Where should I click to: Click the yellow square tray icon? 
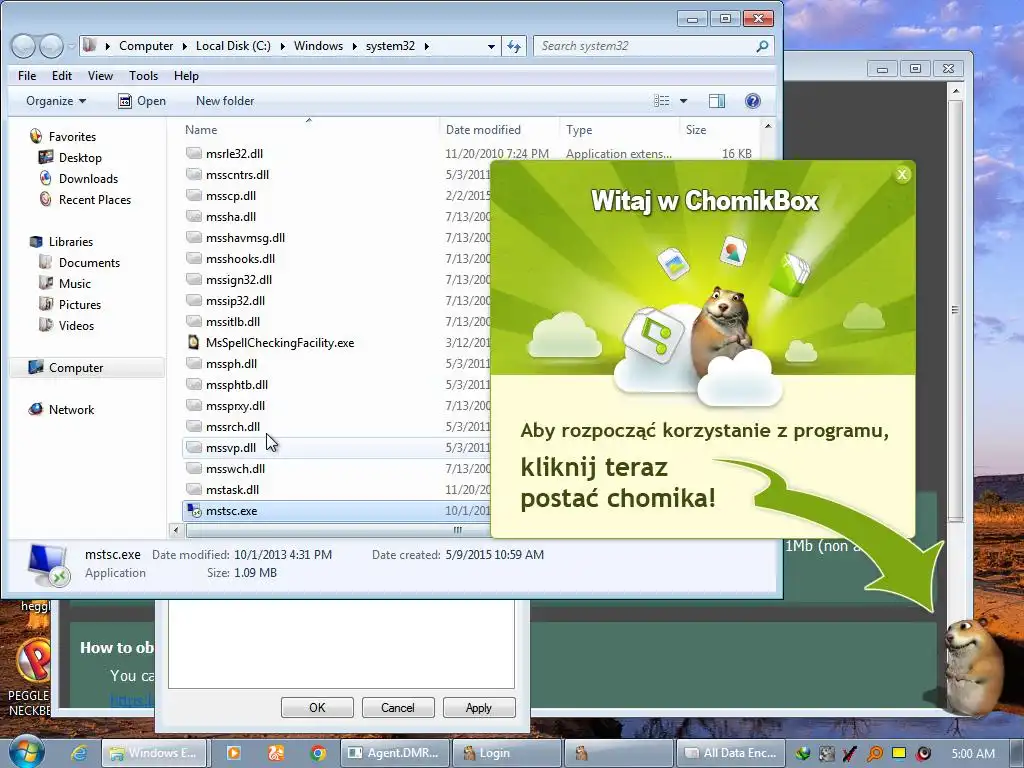[x=899, y=753]
